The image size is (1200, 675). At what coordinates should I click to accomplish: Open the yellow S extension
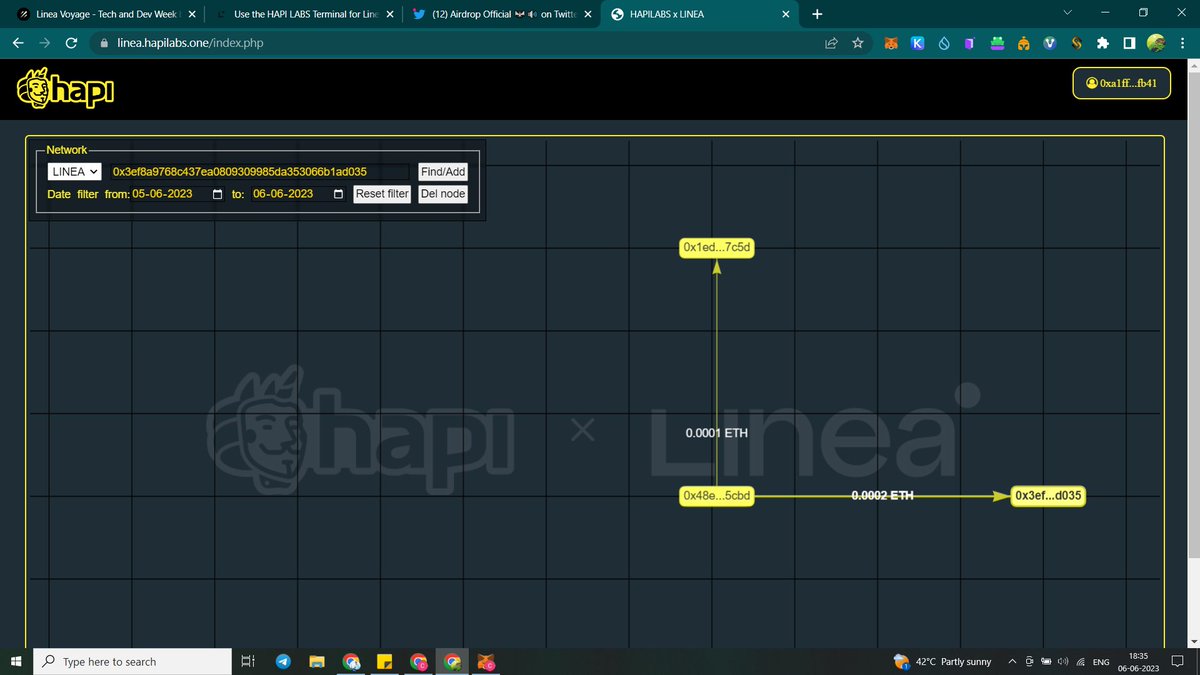click(x=1076, y=44)
